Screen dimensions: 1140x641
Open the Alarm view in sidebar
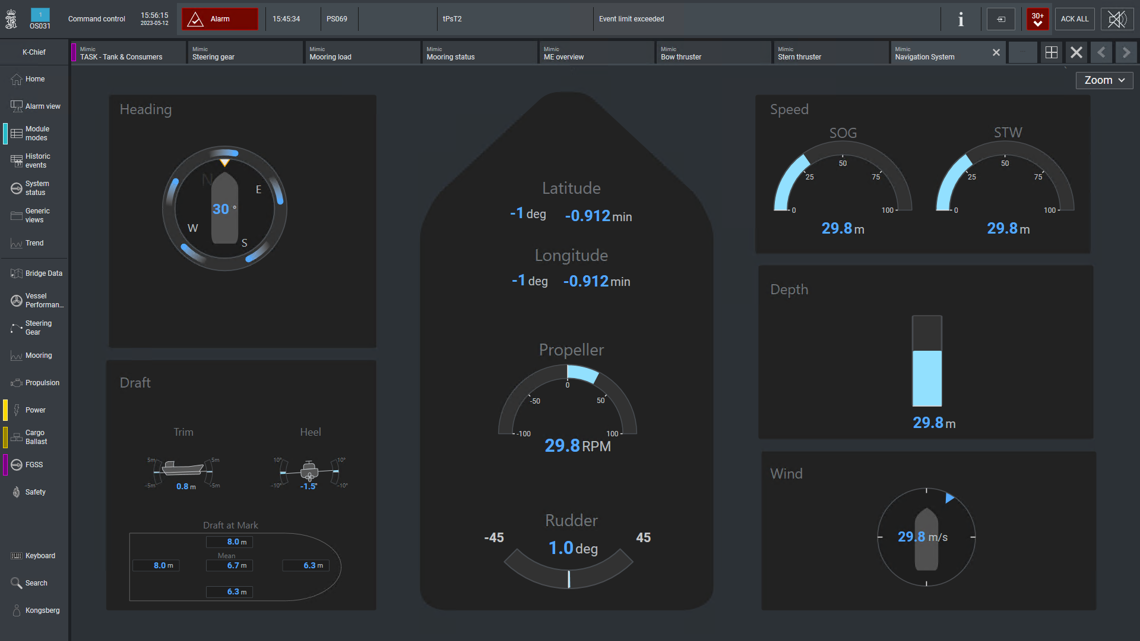coord(35,106)
